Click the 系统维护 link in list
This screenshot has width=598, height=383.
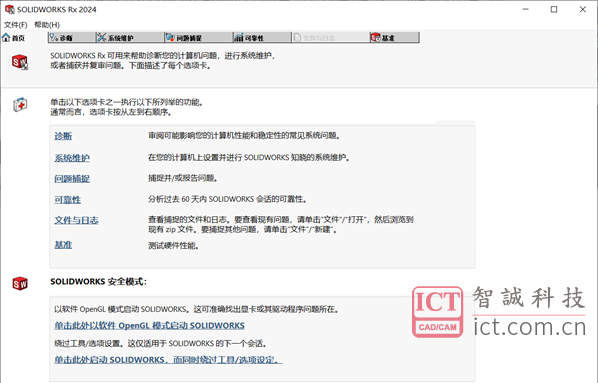(x=72, y=158)
